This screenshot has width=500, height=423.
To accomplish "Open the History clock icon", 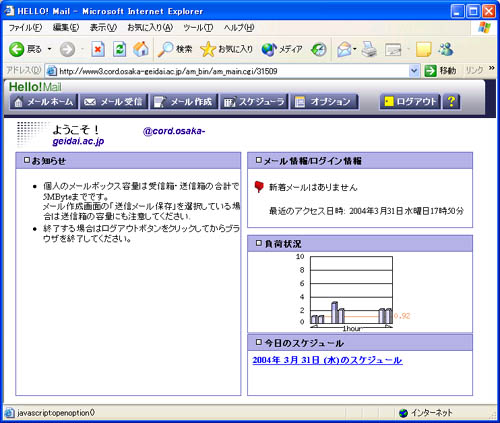I will tap(319, 50).
